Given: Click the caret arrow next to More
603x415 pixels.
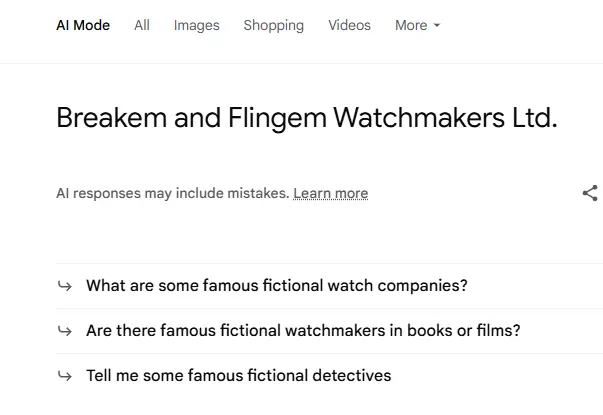Looking at the screenshot, I should (x=436, y=26).
